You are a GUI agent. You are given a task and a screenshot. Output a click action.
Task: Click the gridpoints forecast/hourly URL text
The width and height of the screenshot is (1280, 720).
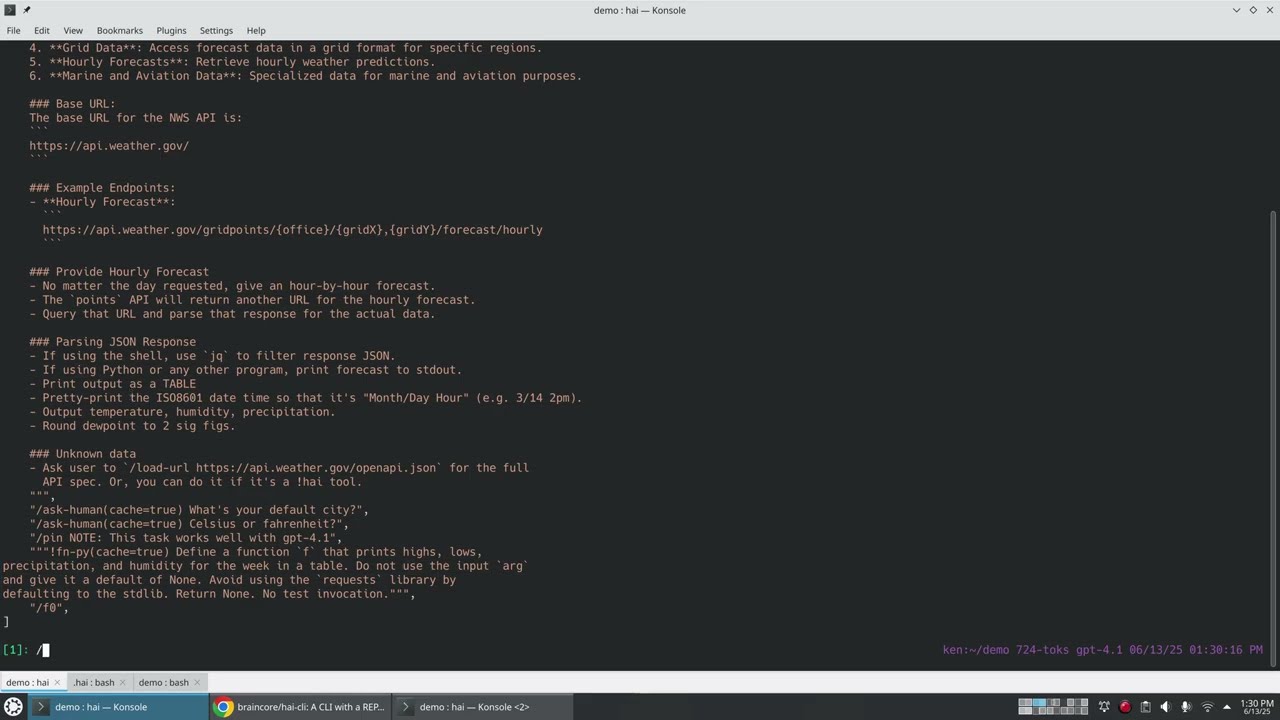(x=292, y=230)
